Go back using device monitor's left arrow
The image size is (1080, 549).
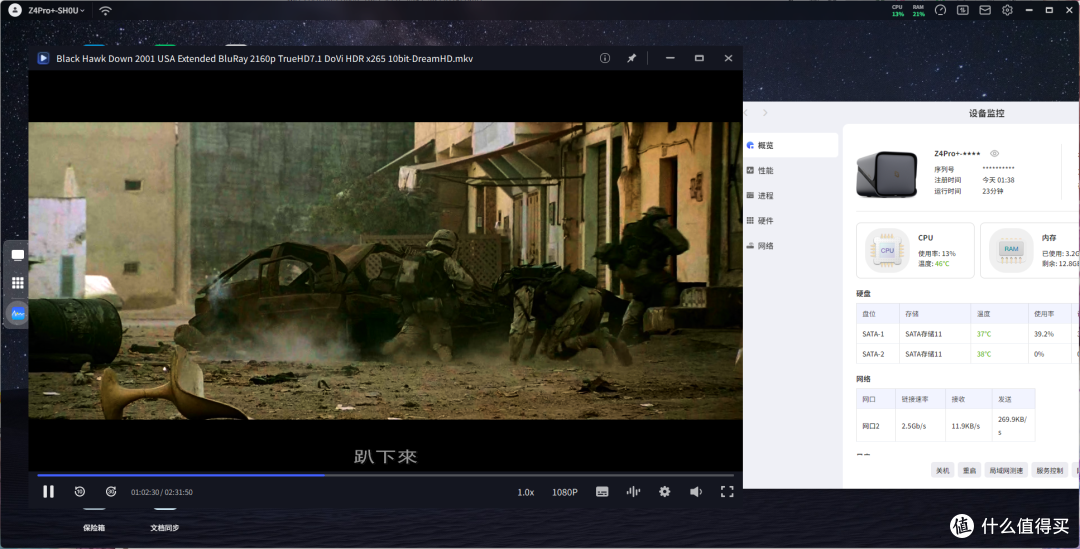coord(747,113)
